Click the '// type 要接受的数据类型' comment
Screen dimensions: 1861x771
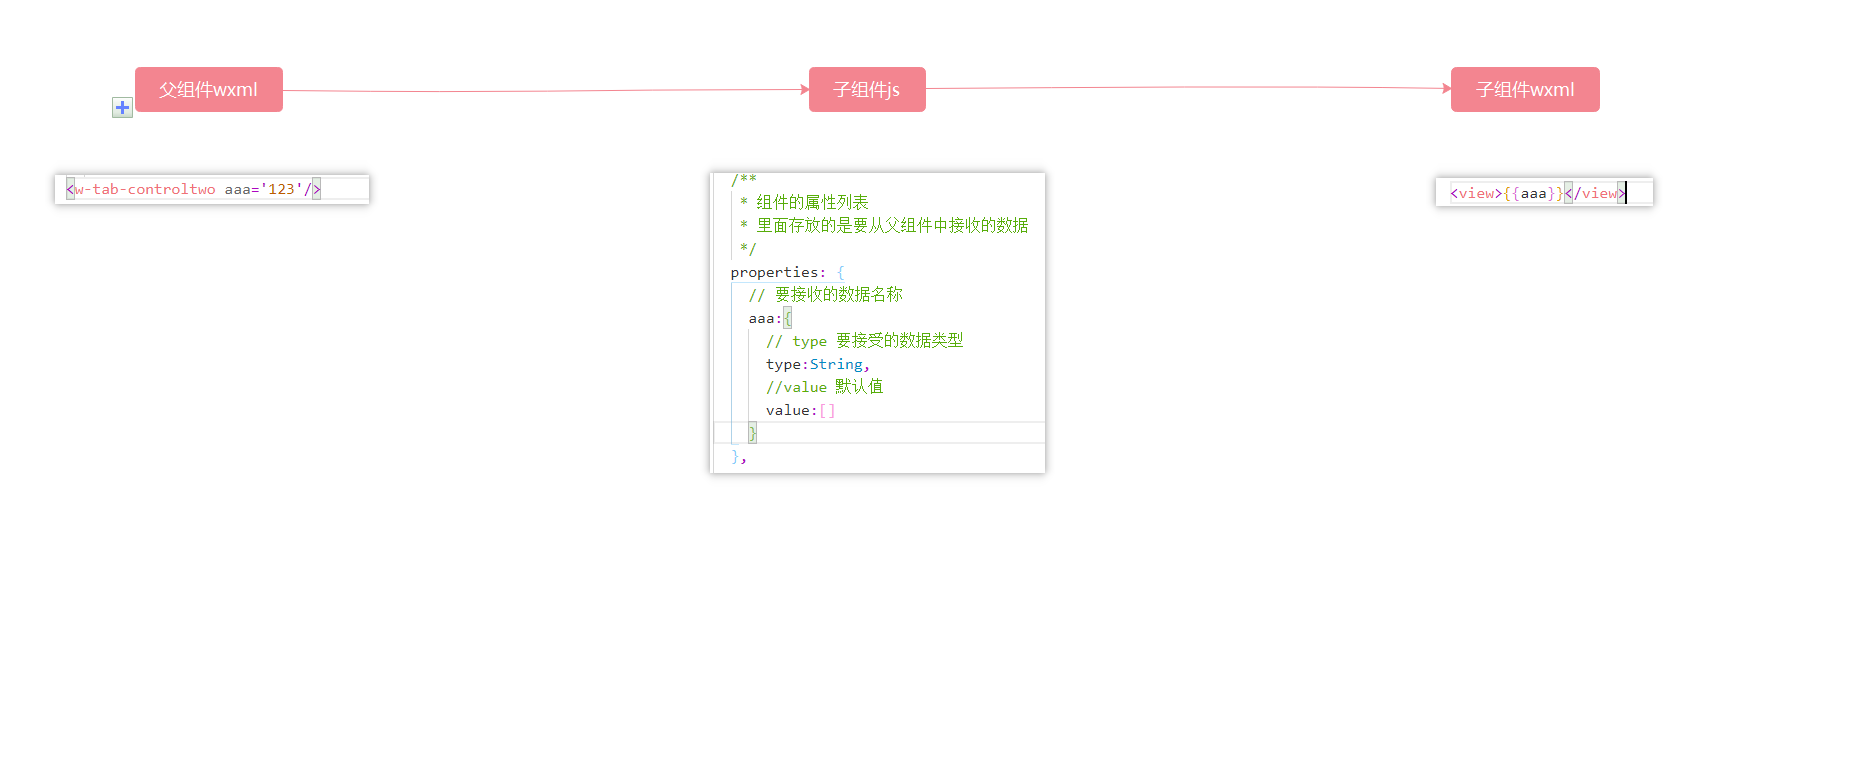[865, 341]
